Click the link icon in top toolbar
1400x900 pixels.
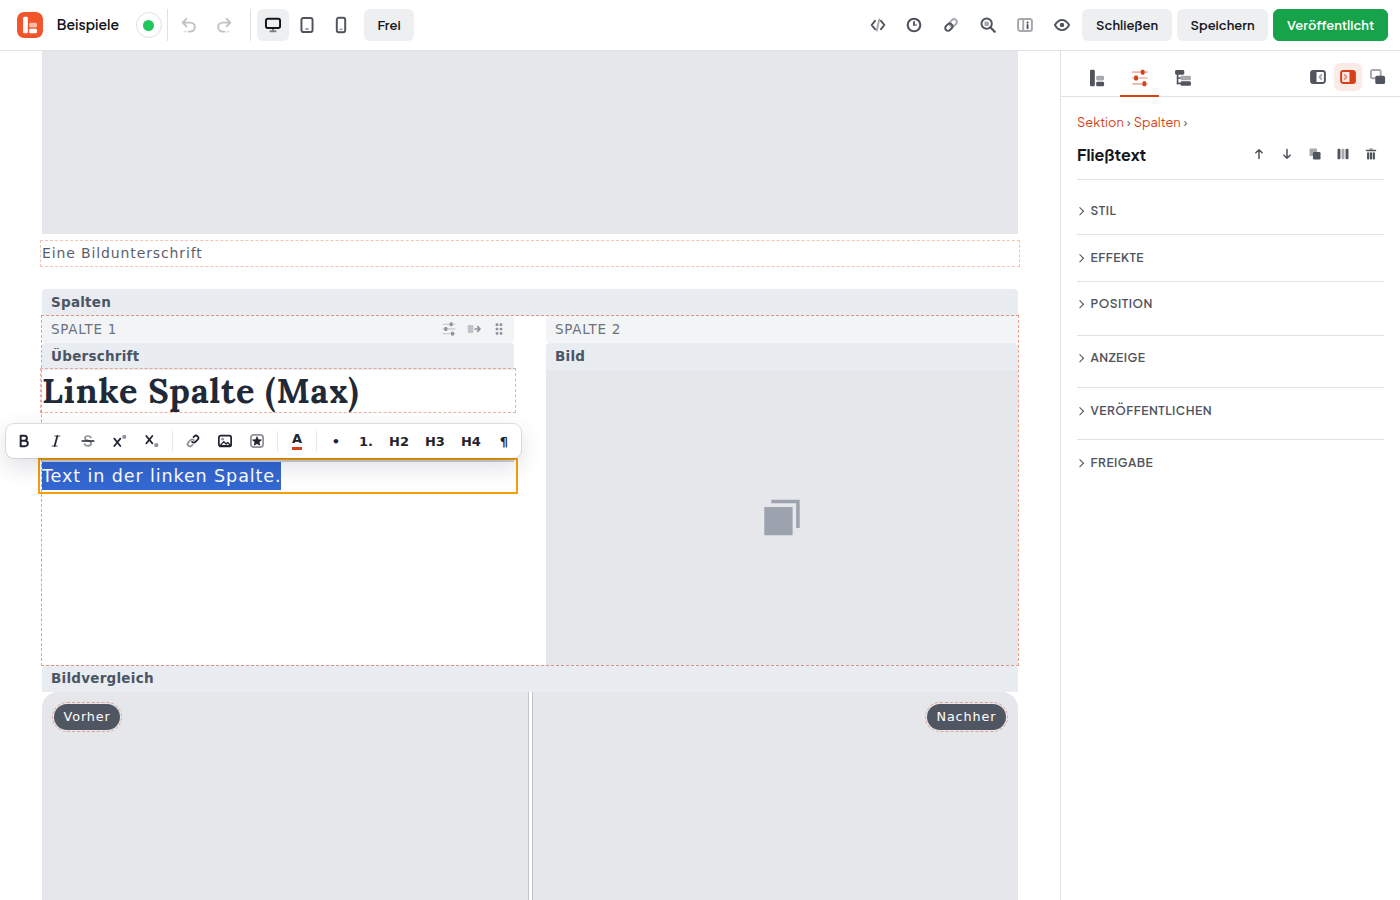(x=951, y=25)
